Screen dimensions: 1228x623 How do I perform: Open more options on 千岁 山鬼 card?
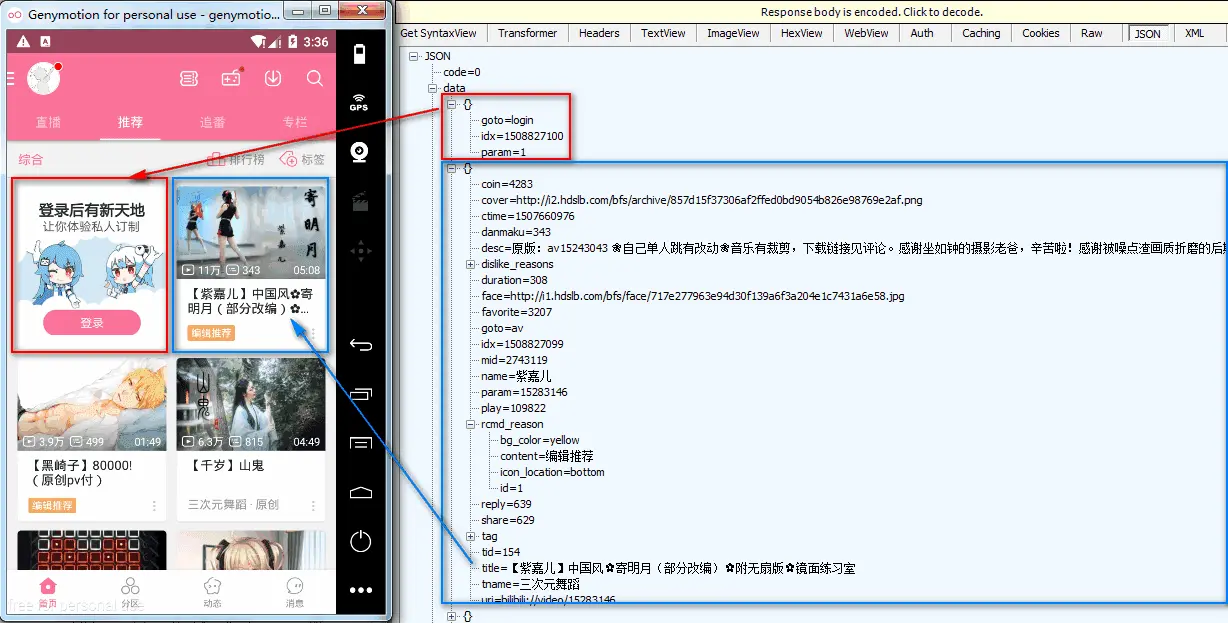click(x=313, y=506)
